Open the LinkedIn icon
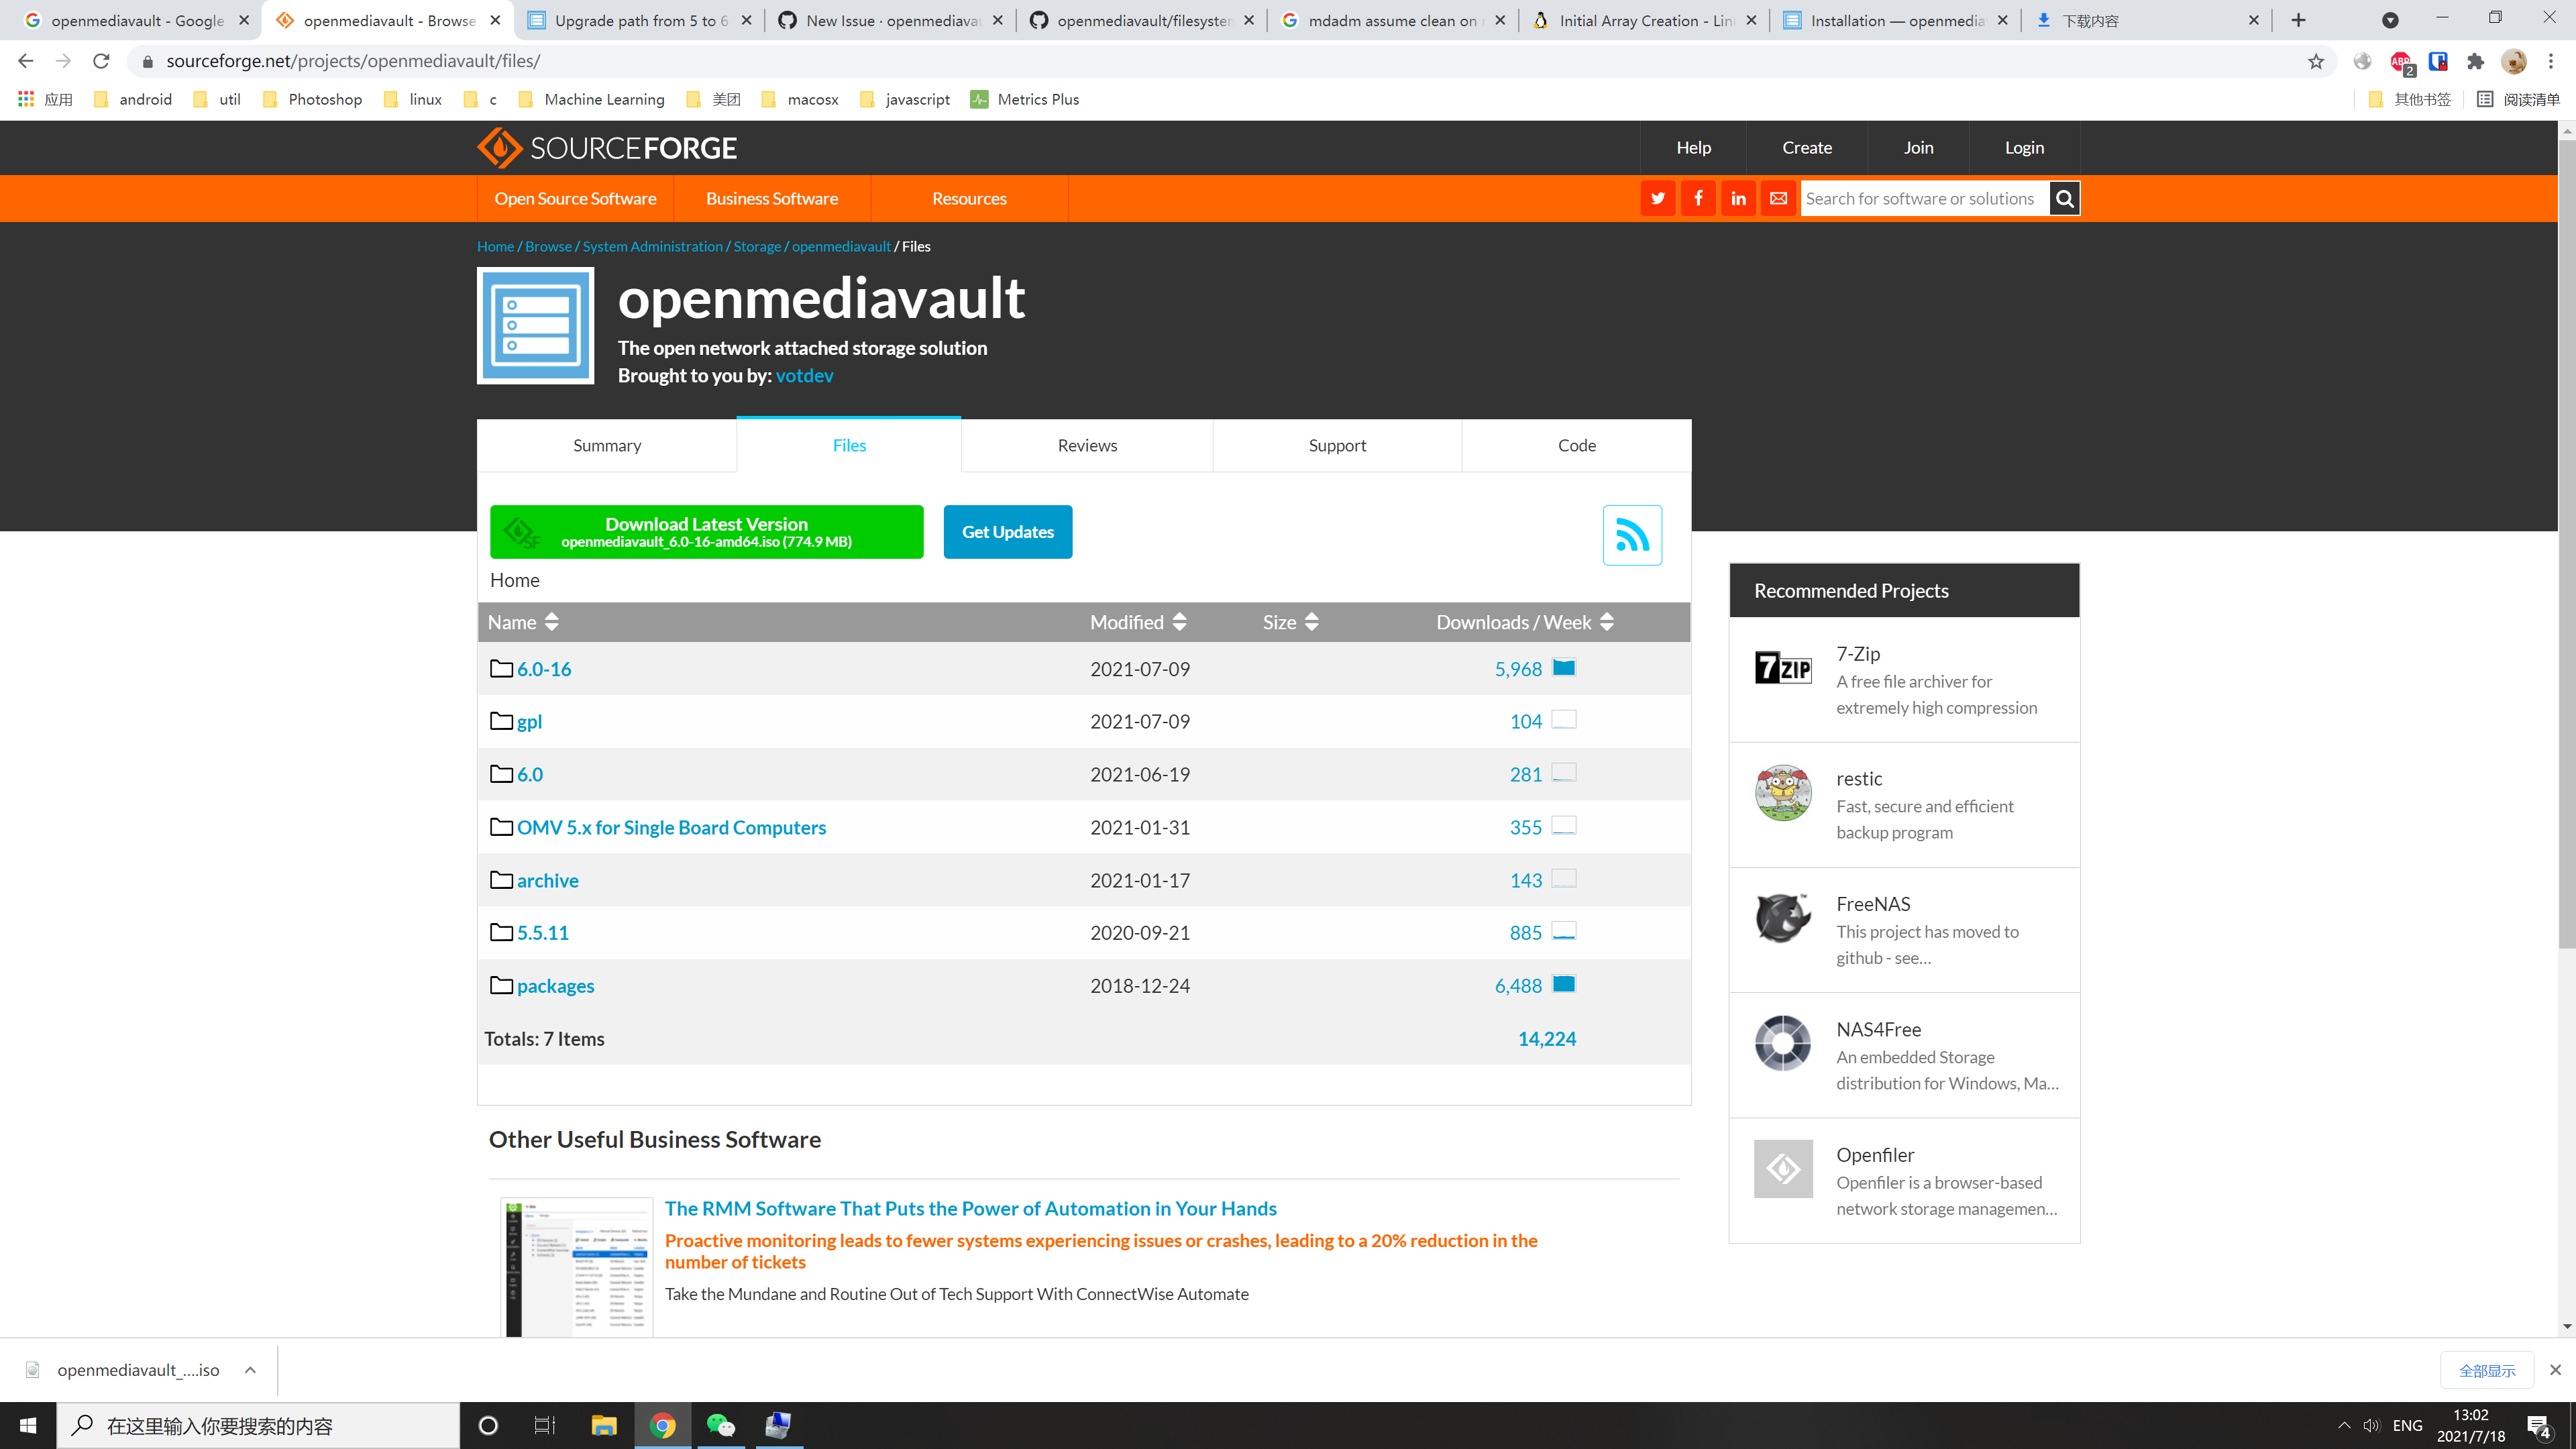The height and width of the screenshot is (1449, 2576). (1738, 198)
